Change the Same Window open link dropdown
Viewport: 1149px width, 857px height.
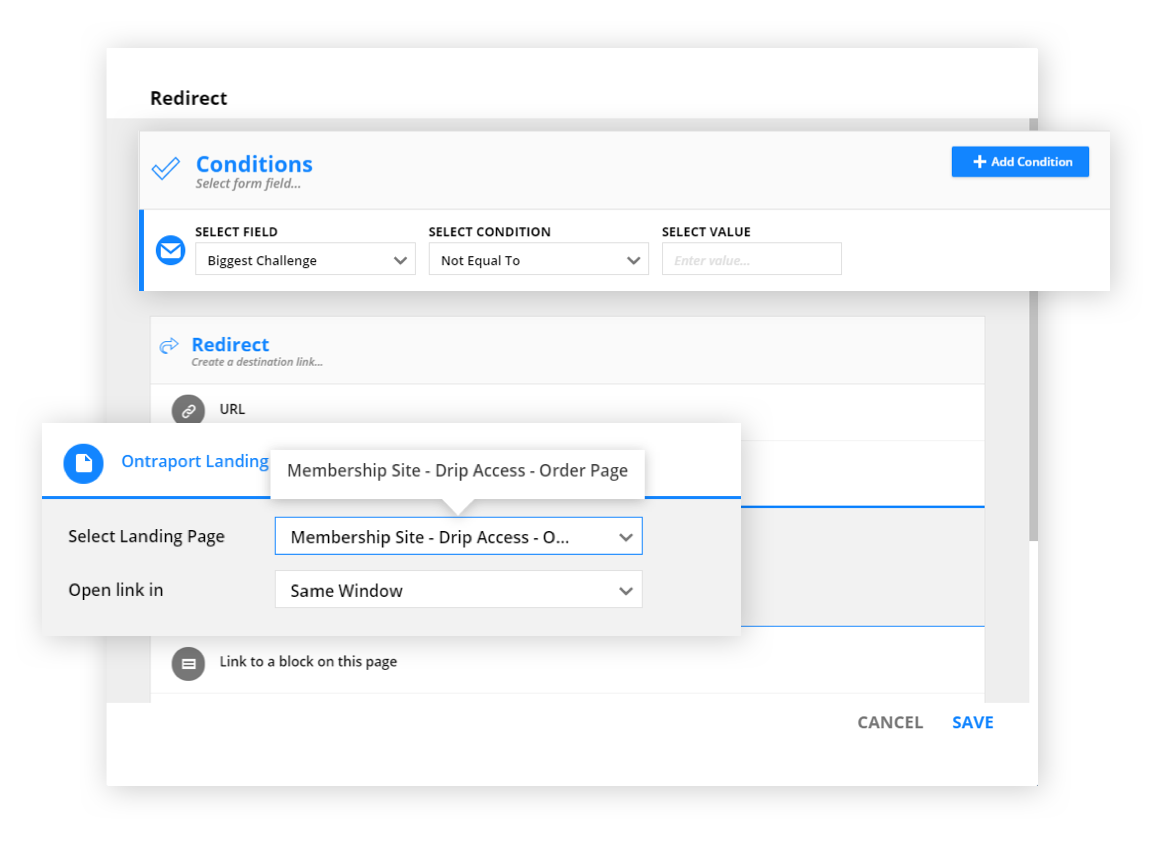tap(458, 589)
